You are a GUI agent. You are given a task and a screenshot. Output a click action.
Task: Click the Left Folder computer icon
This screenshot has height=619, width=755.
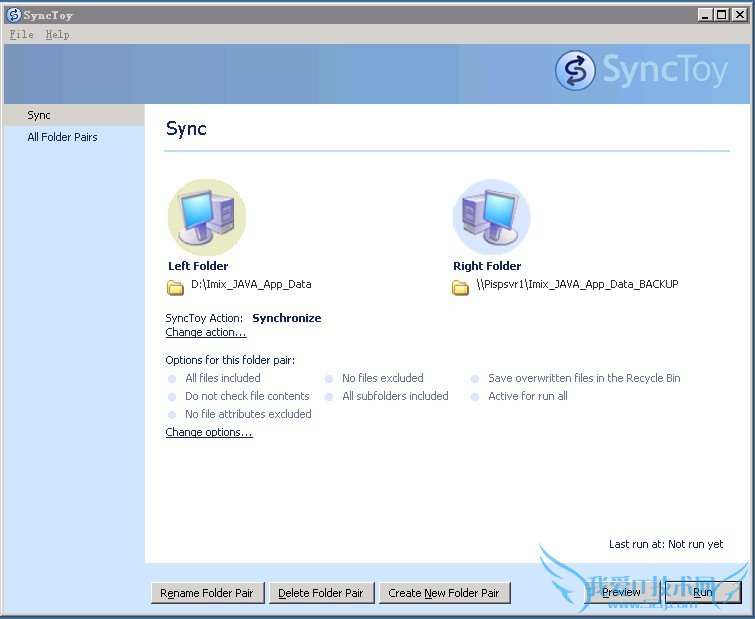click(x=207, y=218)
